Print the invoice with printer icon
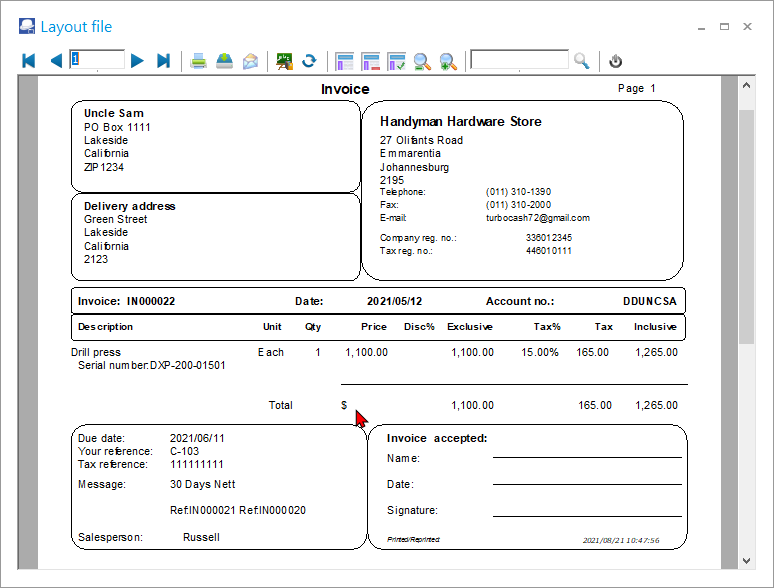Image resolution: width=774 pixels, height=588 pixels. pos(199,61)
